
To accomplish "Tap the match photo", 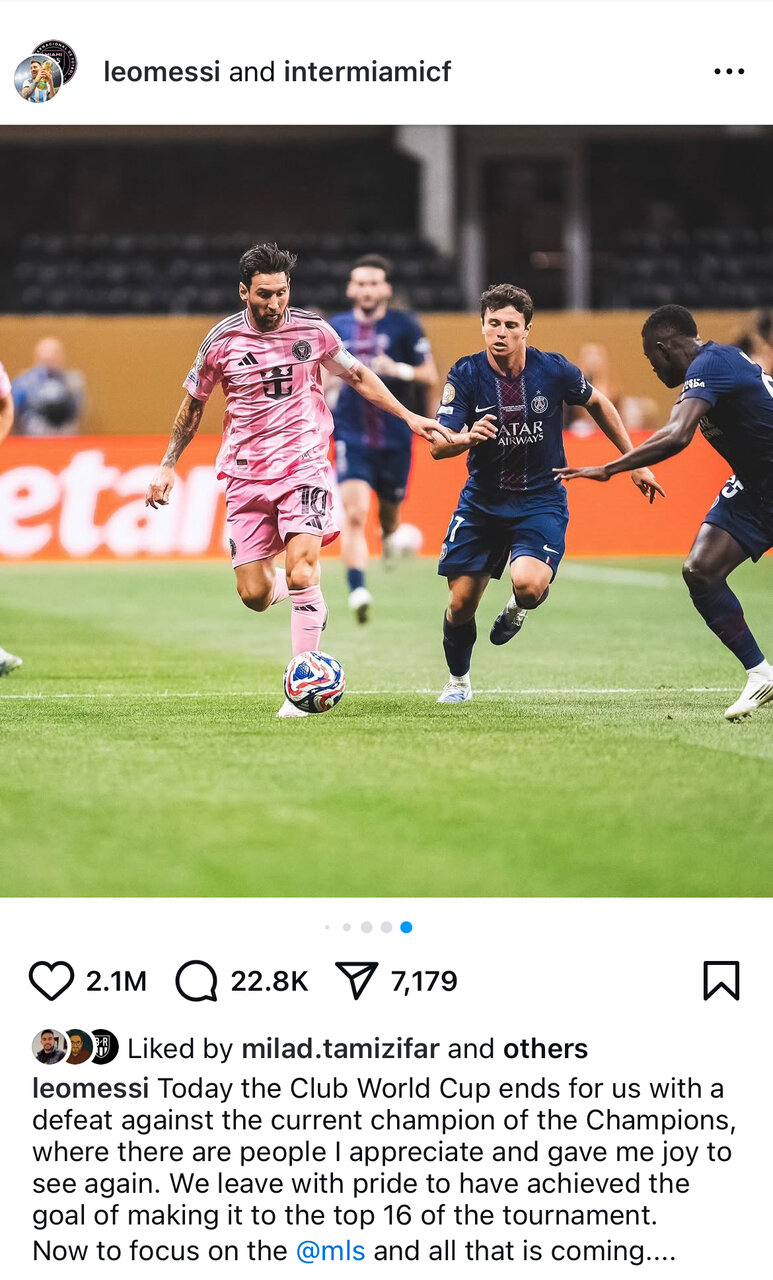I will pyautogui.click(x=386, y=511).
